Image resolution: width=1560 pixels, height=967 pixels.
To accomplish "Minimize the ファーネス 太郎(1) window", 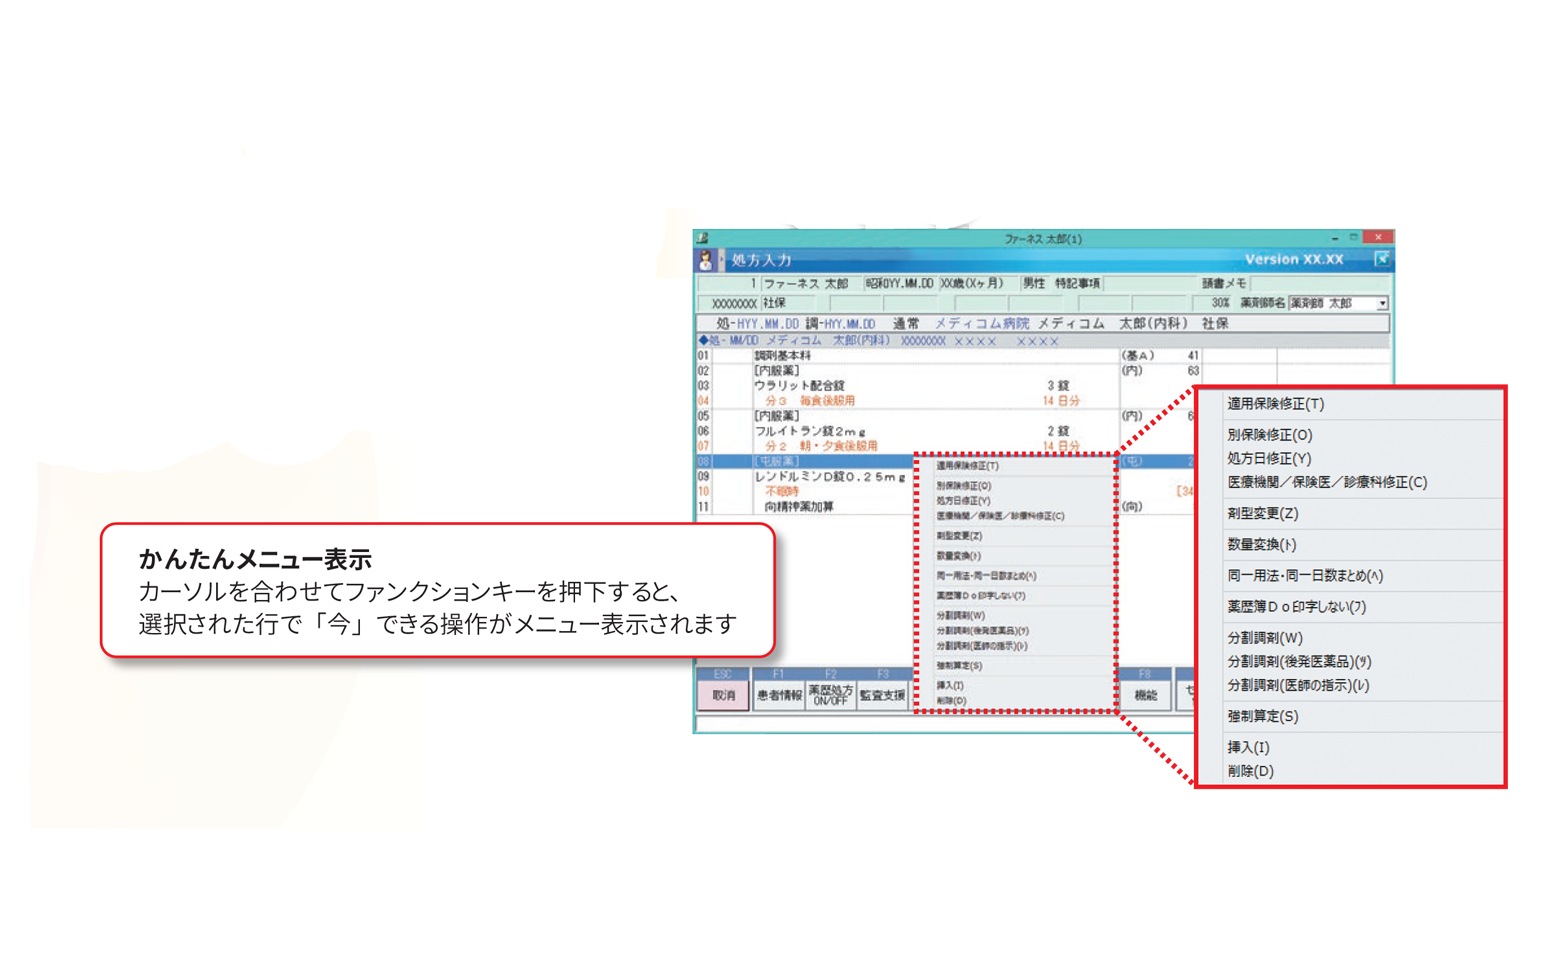I will (x=1334, y=238).
